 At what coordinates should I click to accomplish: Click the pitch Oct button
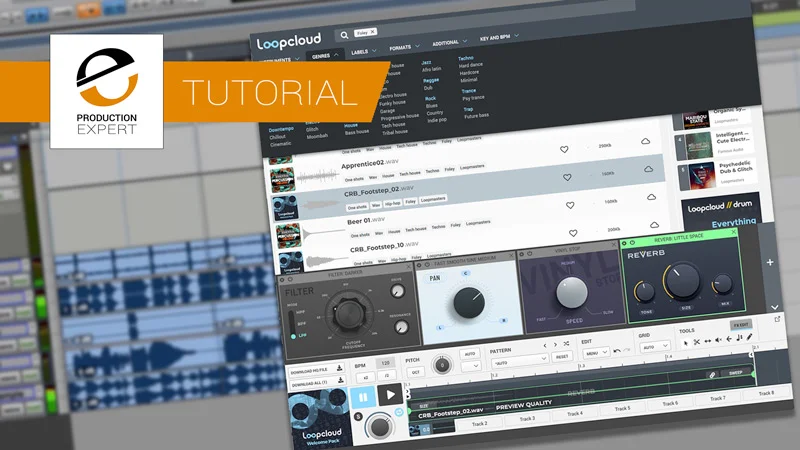click(x=416, y=372)
